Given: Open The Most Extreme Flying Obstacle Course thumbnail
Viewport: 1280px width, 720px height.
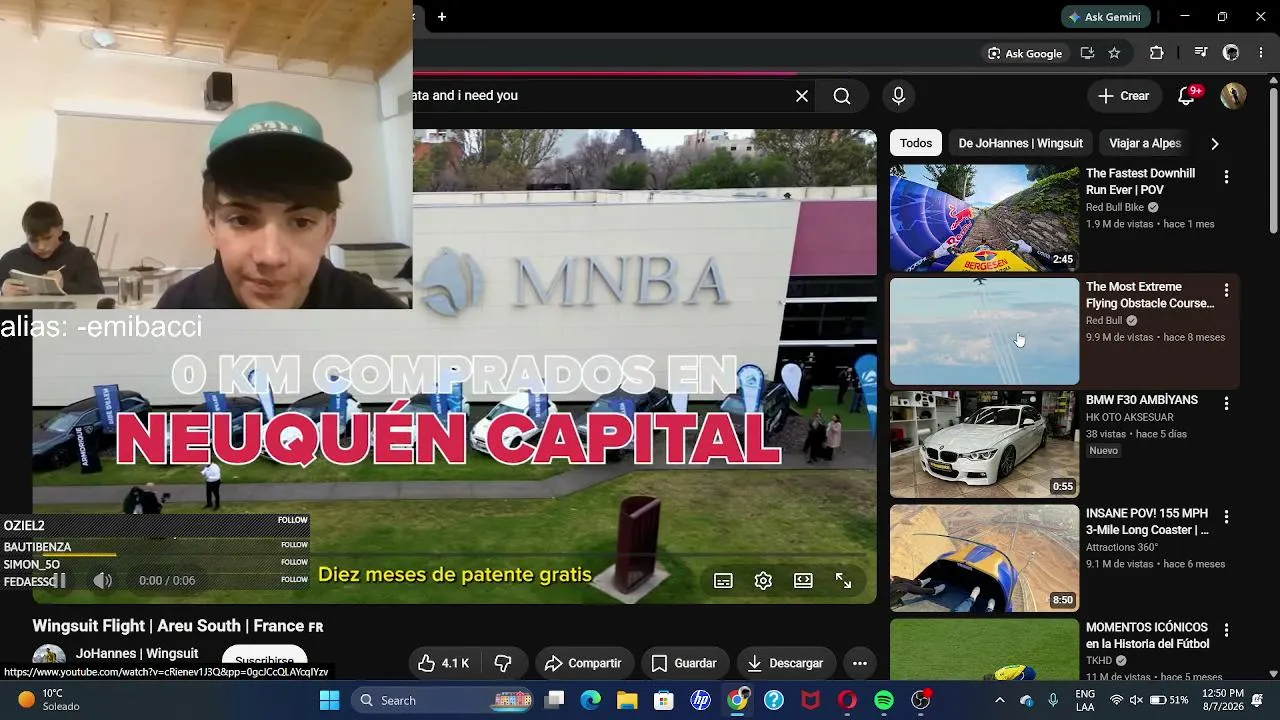Looking at the screenshot, I should coord(985,331).
